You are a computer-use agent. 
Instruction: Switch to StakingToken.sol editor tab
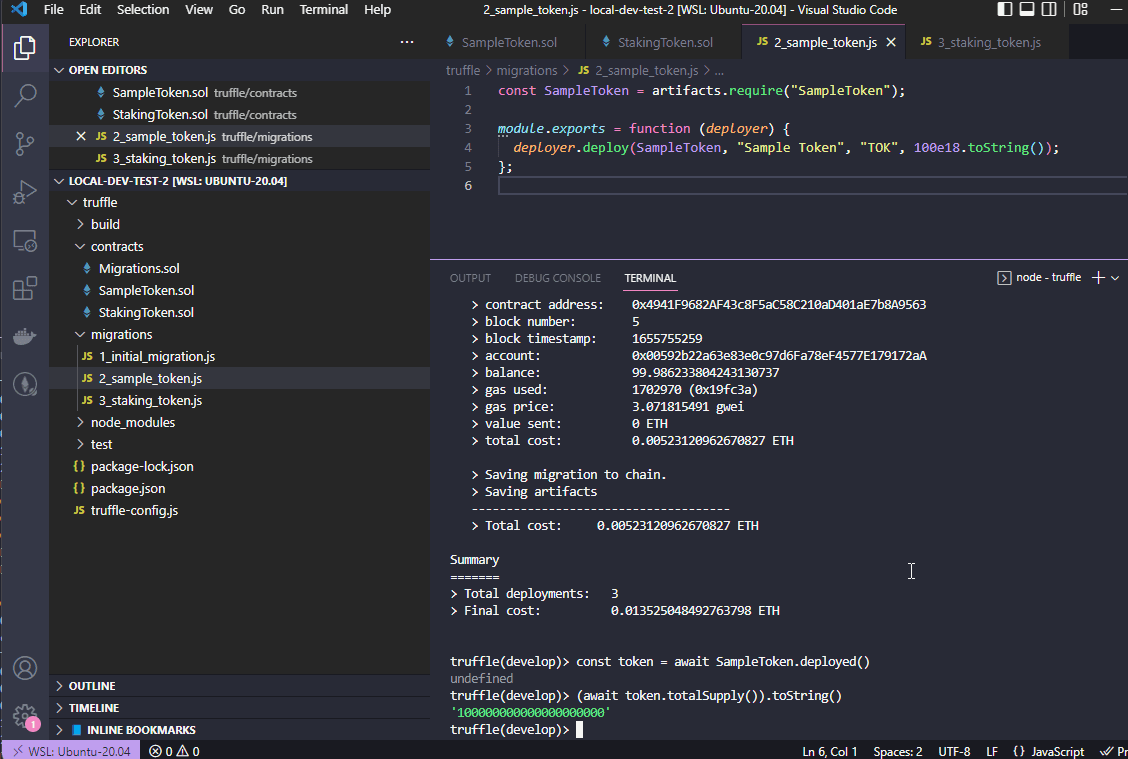pyautogui.click(x=663, y=42)
